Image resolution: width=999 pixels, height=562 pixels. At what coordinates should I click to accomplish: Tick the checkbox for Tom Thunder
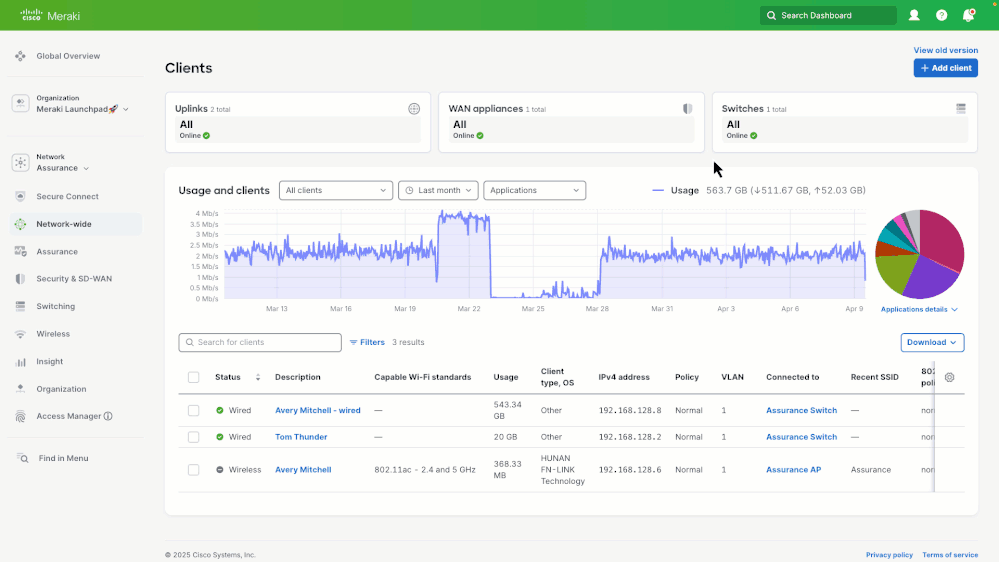(x=194, y=437)
